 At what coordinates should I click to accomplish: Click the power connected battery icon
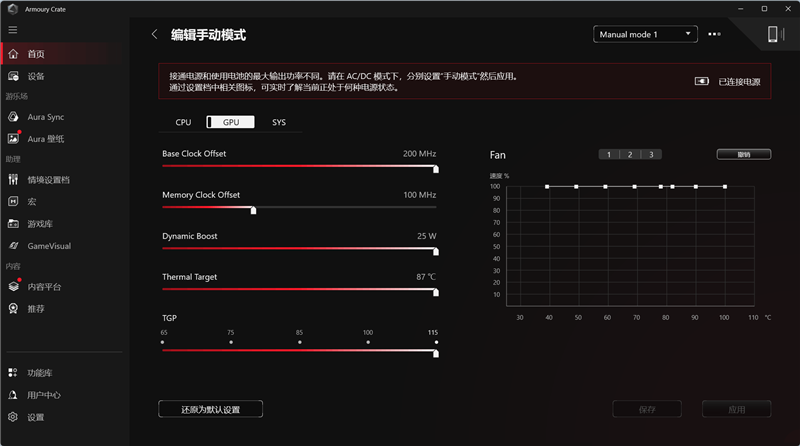pos(702,81)
